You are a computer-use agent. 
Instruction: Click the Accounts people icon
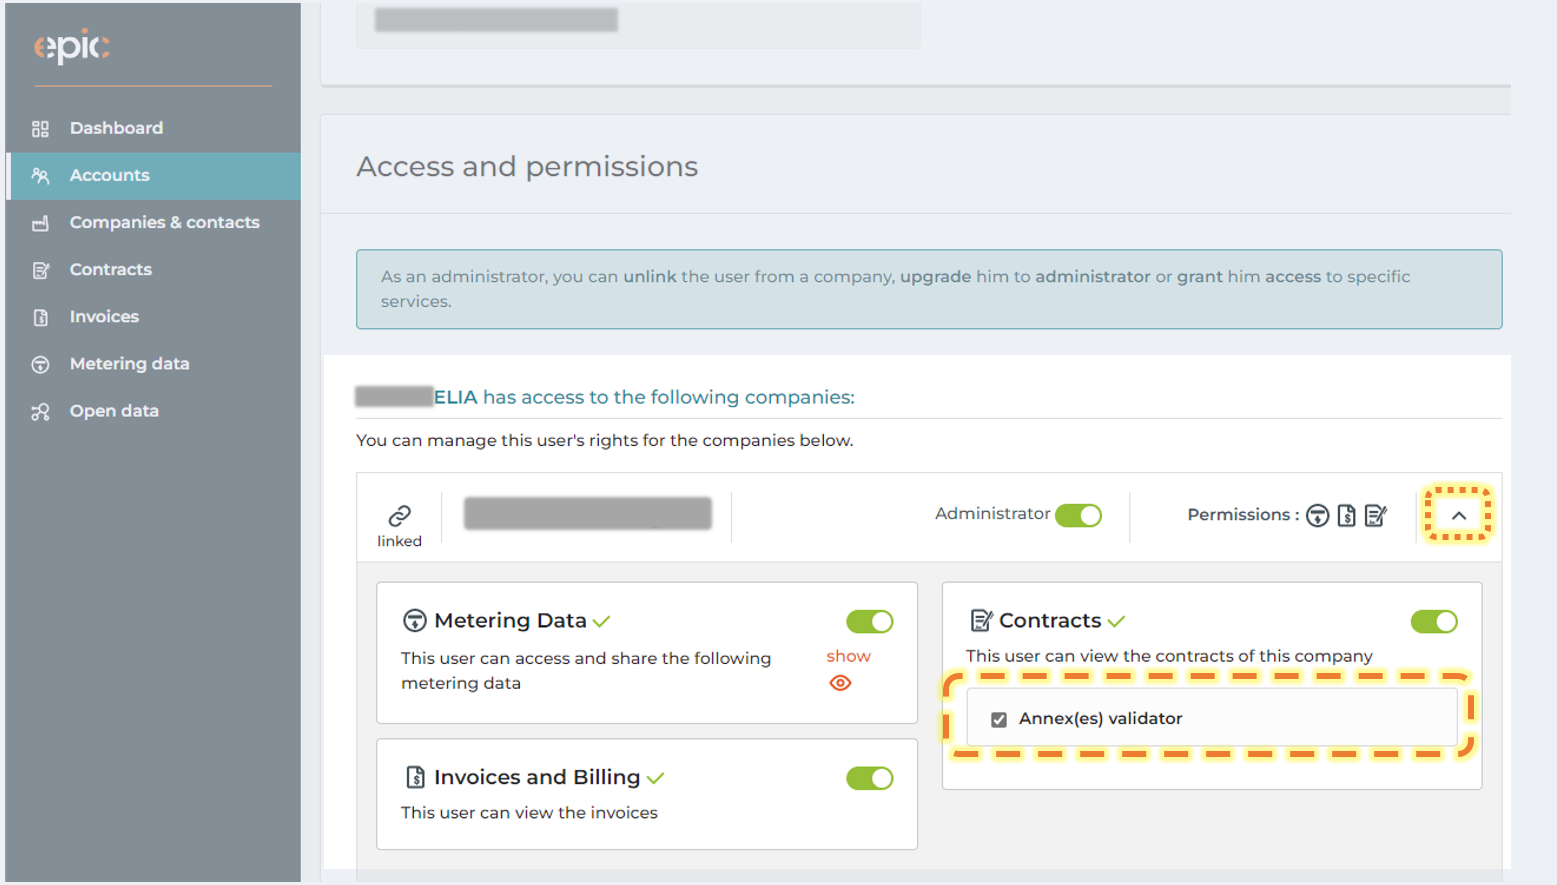click(40, 176)
